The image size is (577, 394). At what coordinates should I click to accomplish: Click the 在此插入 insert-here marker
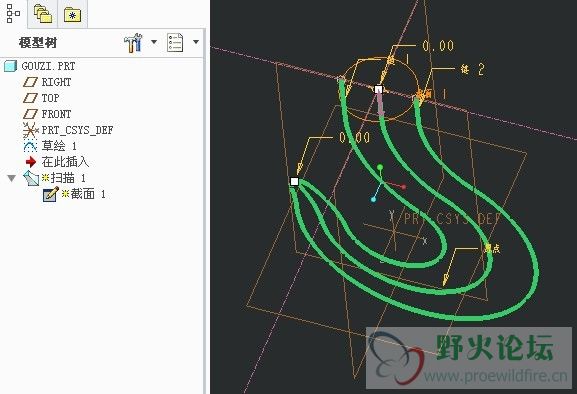pos(65,162)
